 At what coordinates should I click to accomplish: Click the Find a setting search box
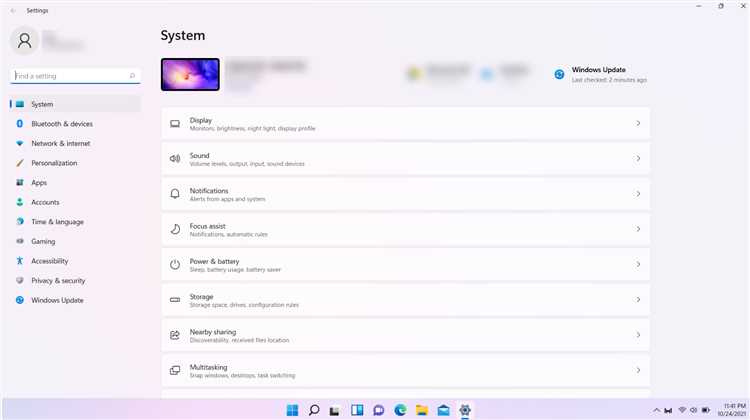coord(75,76)
